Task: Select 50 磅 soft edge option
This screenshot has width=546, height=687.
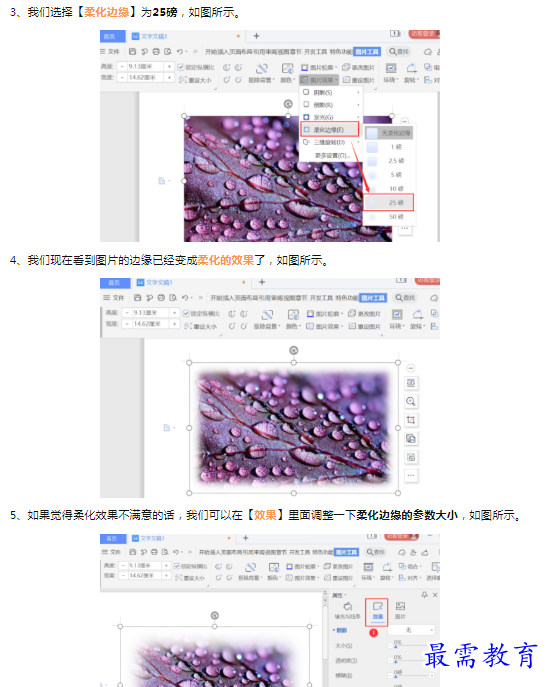Action: pyautogui.click(x=390, y=216)
